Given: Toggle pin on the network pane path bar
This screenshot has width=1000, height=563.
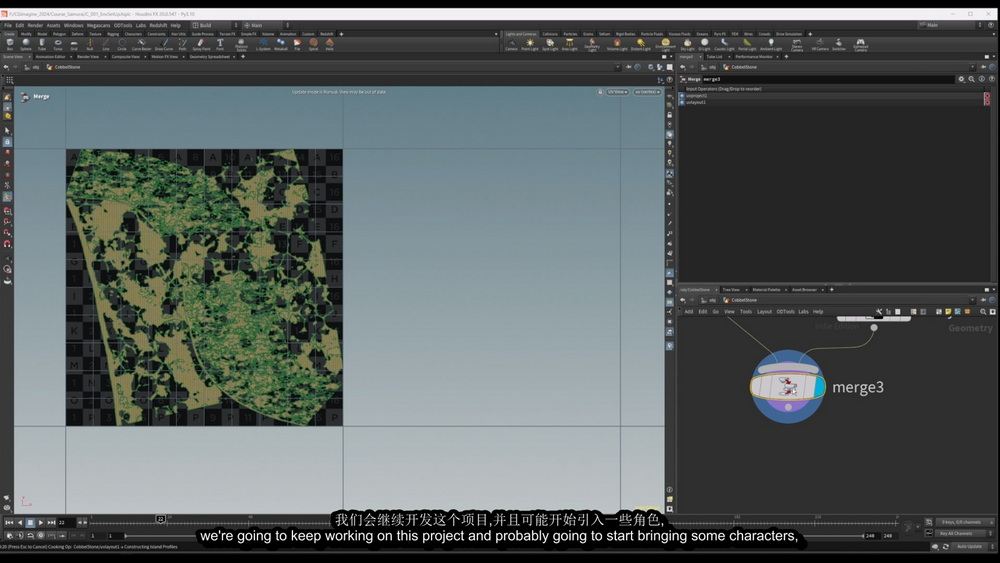Looking at the screenshot, I should coord(983,300).
